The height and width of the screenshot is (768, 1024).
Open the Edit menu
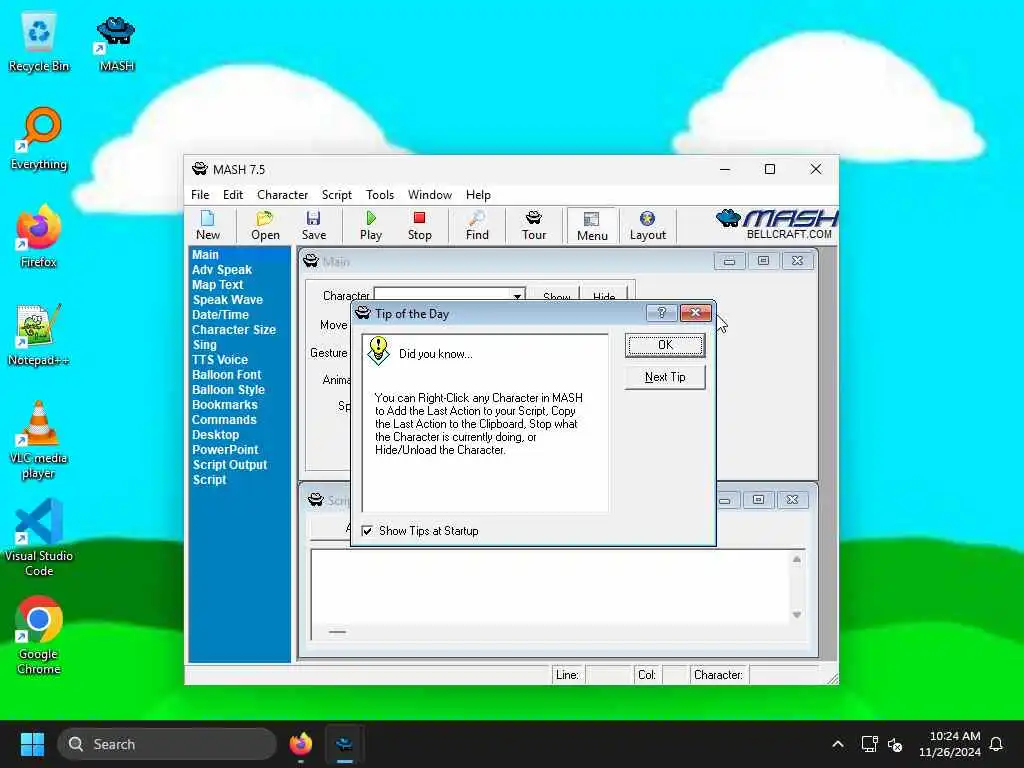pyautogui.click(x=232, y=195)
